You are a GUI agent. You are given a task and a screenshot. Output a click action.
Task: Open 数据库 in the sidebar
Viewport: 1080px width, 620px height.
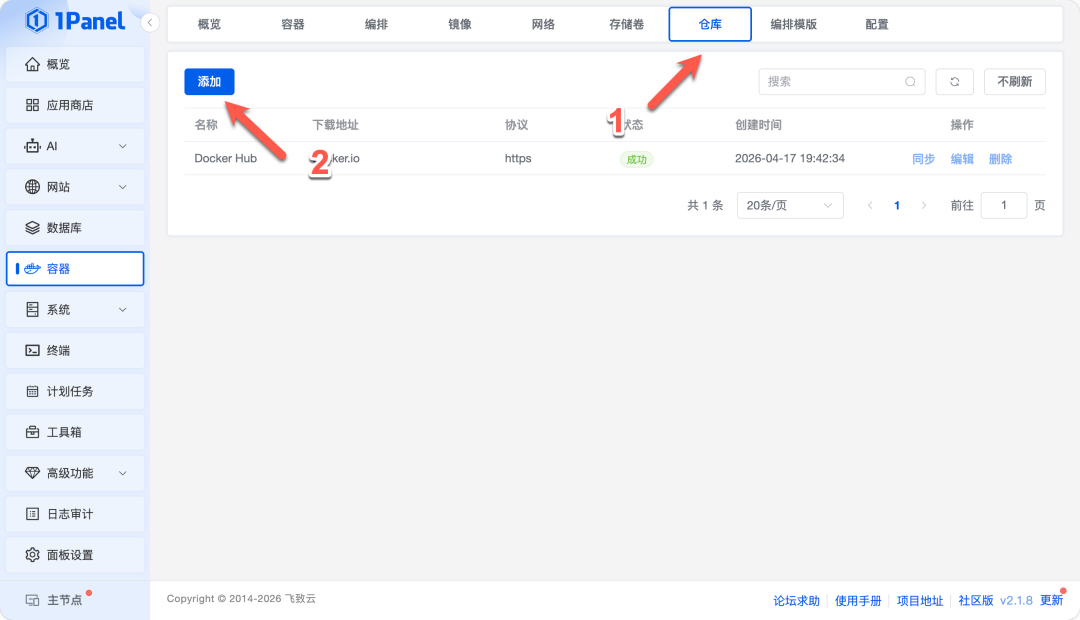click(75, 227)
